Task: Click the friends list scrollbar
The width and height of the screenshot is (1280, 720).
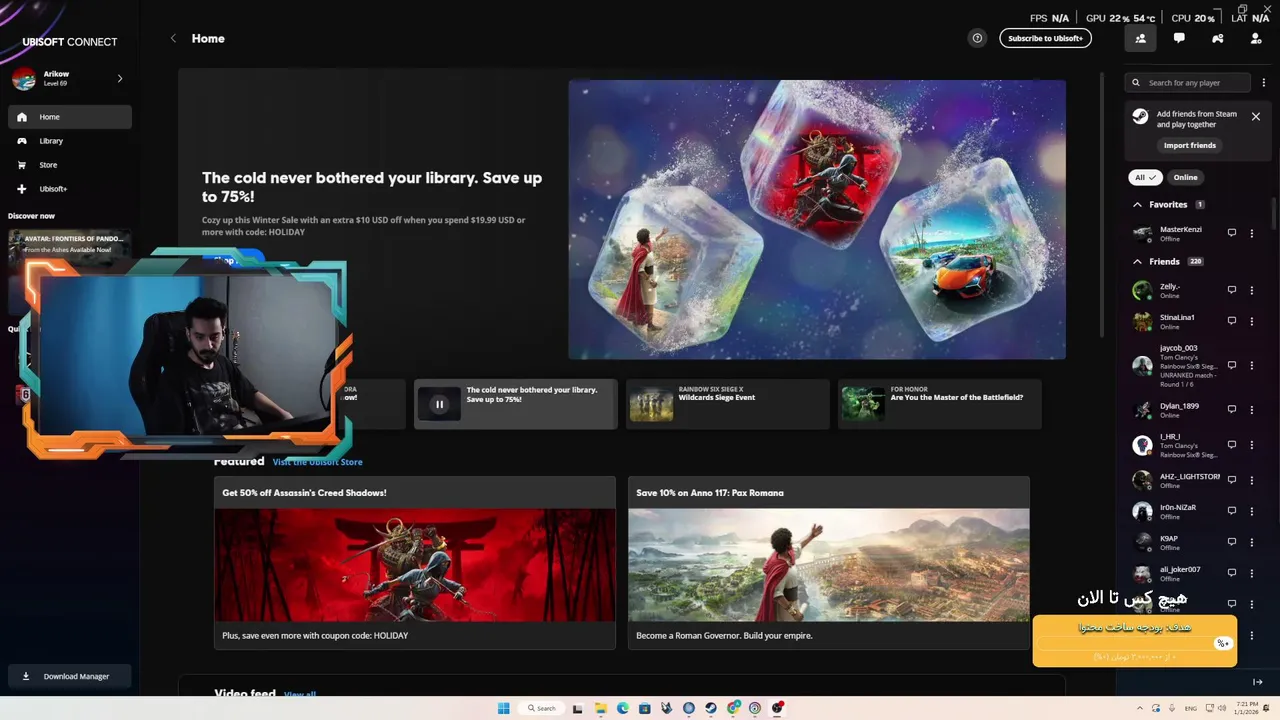Action: 1274,212
